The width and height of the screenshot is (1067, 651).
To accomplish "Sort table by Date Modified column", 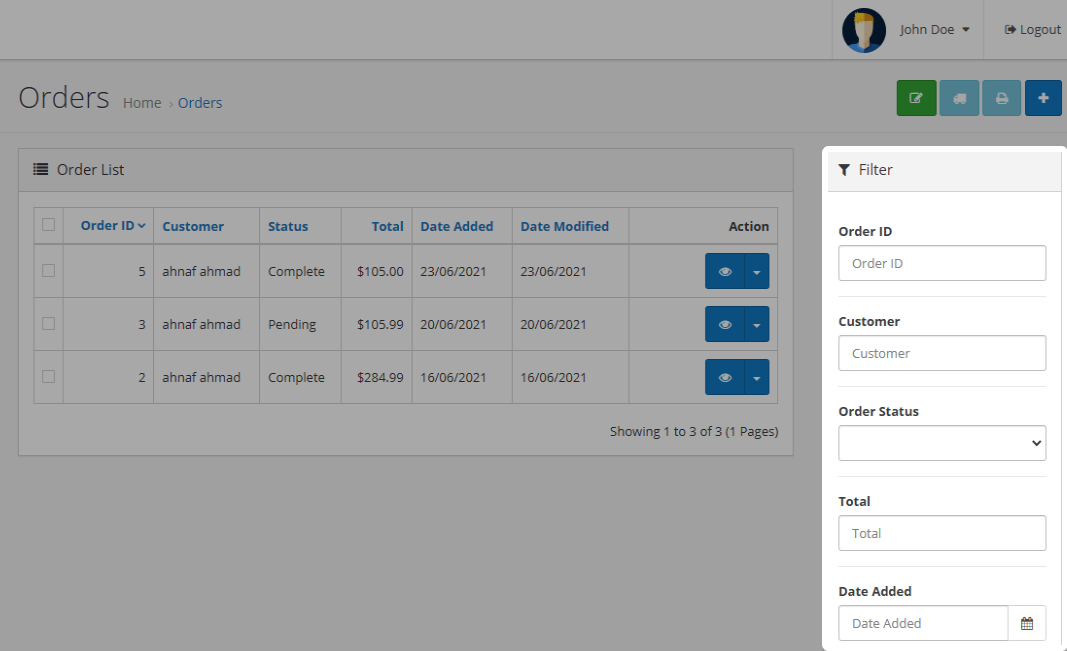I will coord(564,226).
